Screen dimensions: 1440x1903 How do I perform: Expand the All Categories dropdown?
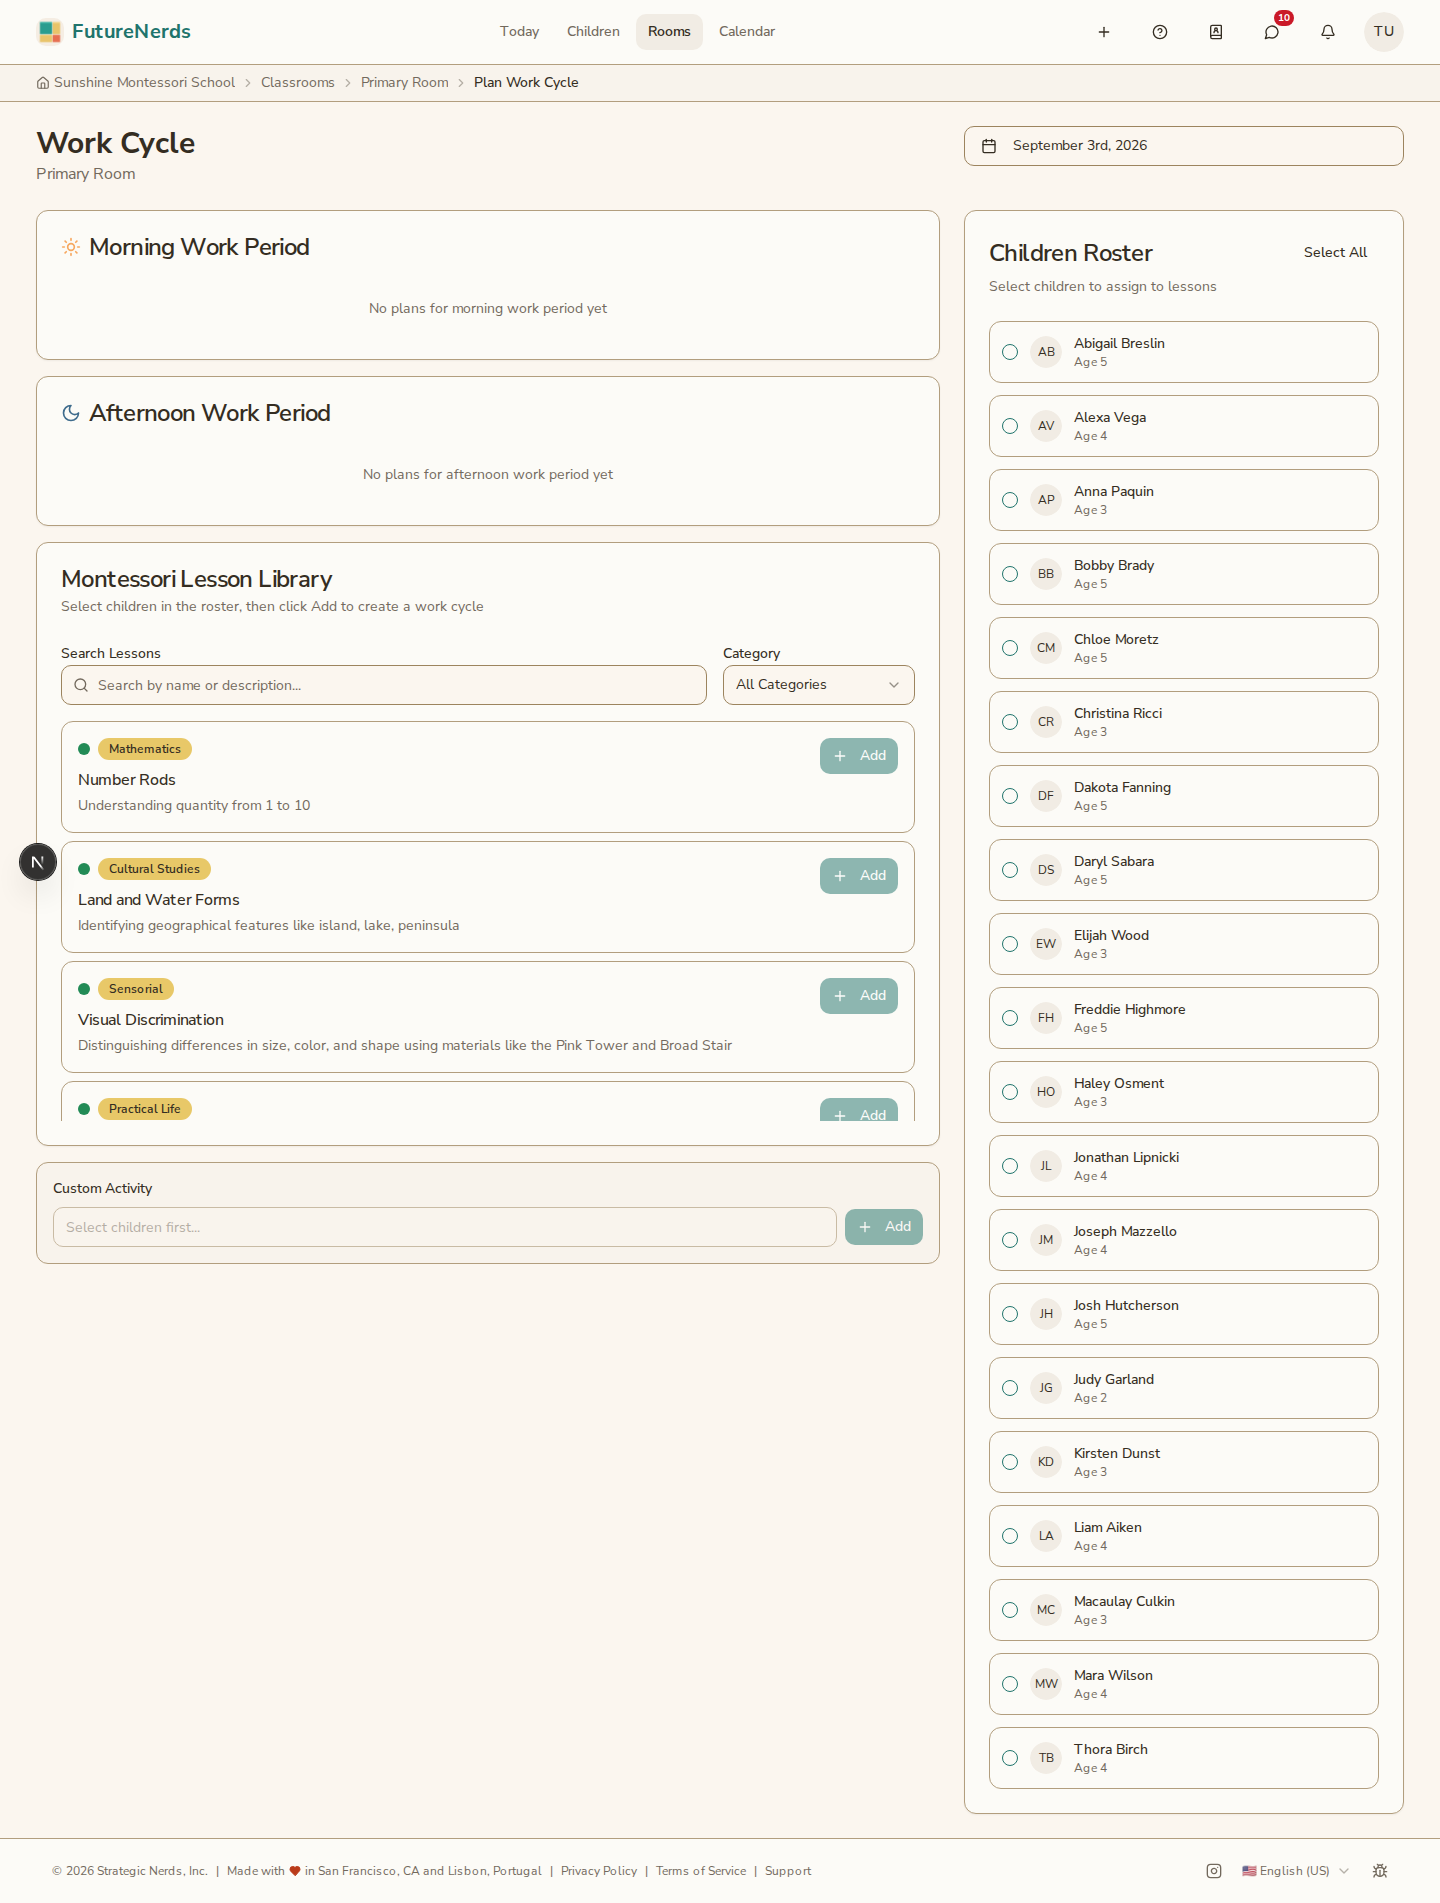click(818, 685)
